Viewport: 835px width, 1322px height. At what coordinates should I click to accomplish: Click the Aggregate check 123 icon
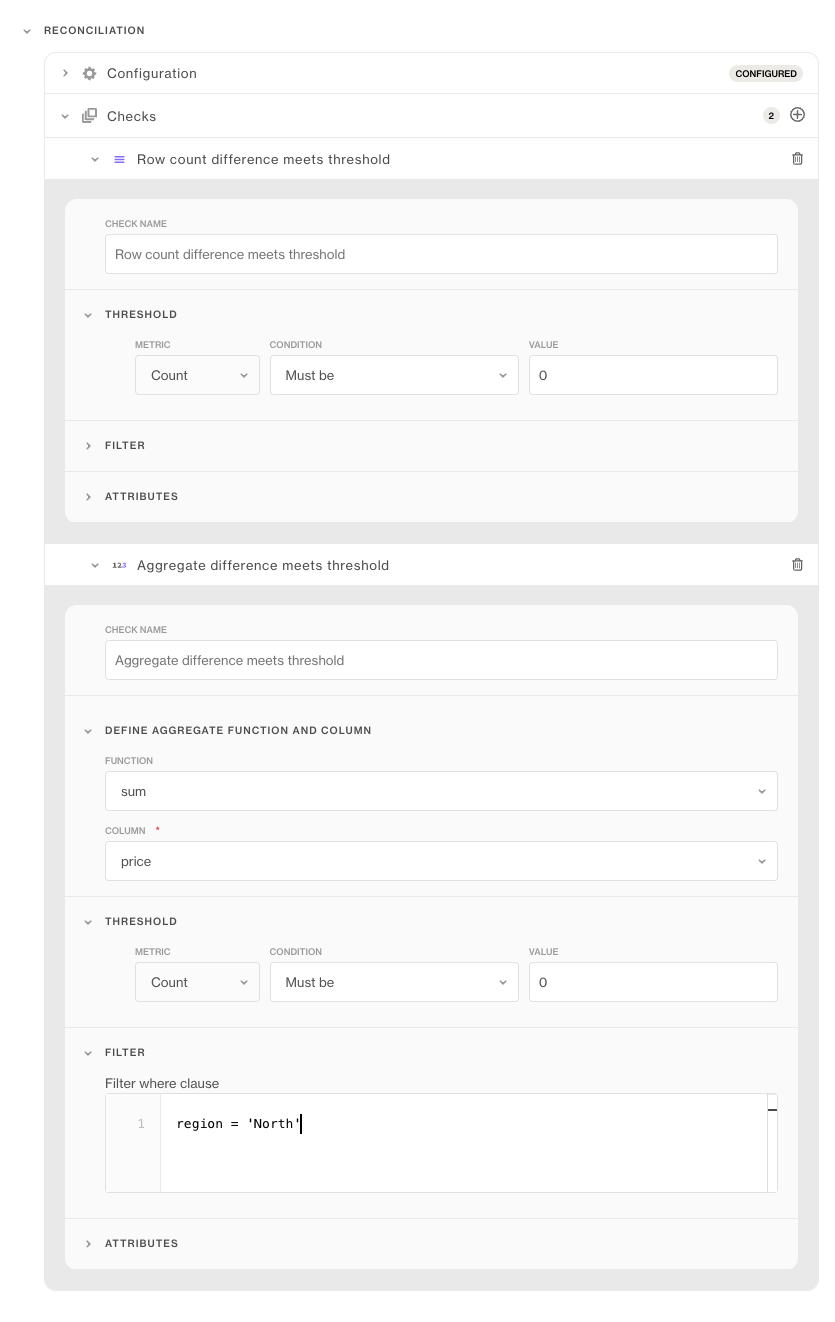coord(119,565)
